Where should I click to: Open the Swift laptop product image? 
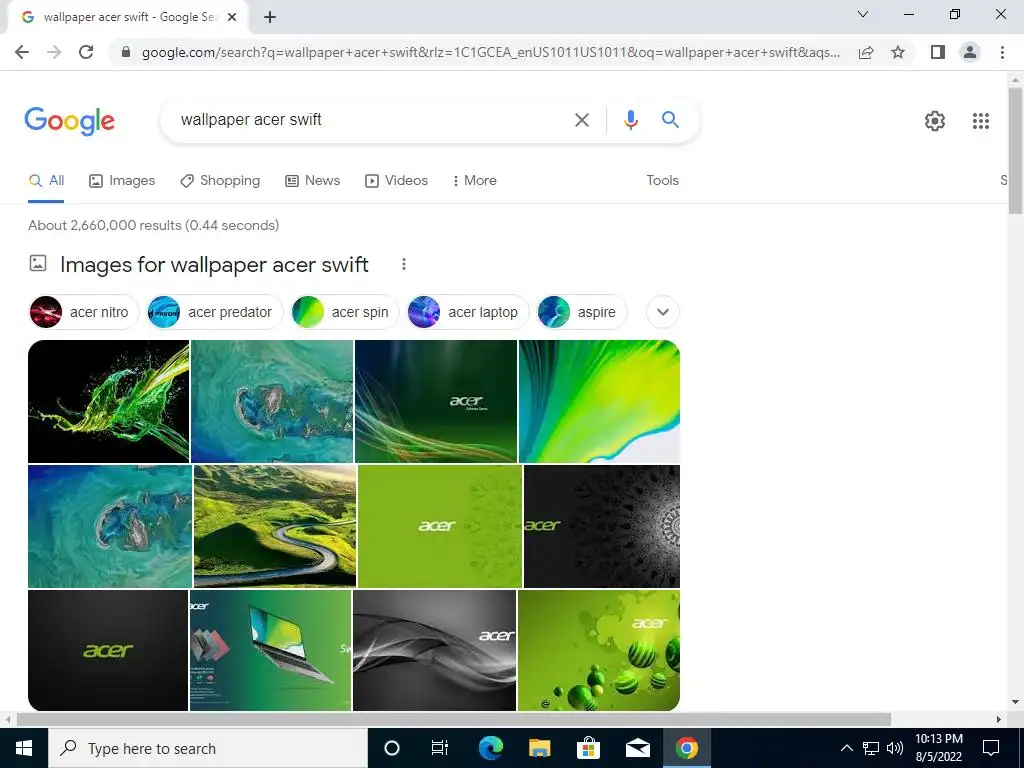point(270,650)
